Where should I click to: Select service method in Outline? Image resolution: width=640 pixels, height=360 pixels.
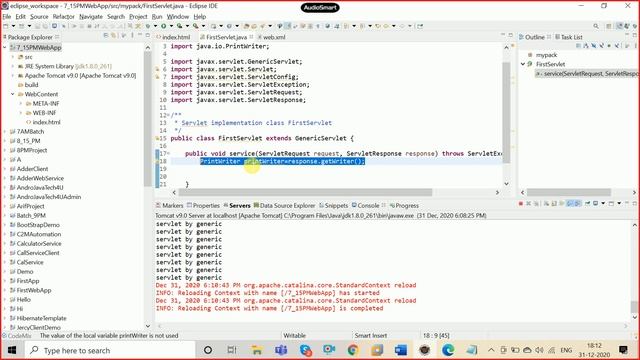[x=587, y=74]
